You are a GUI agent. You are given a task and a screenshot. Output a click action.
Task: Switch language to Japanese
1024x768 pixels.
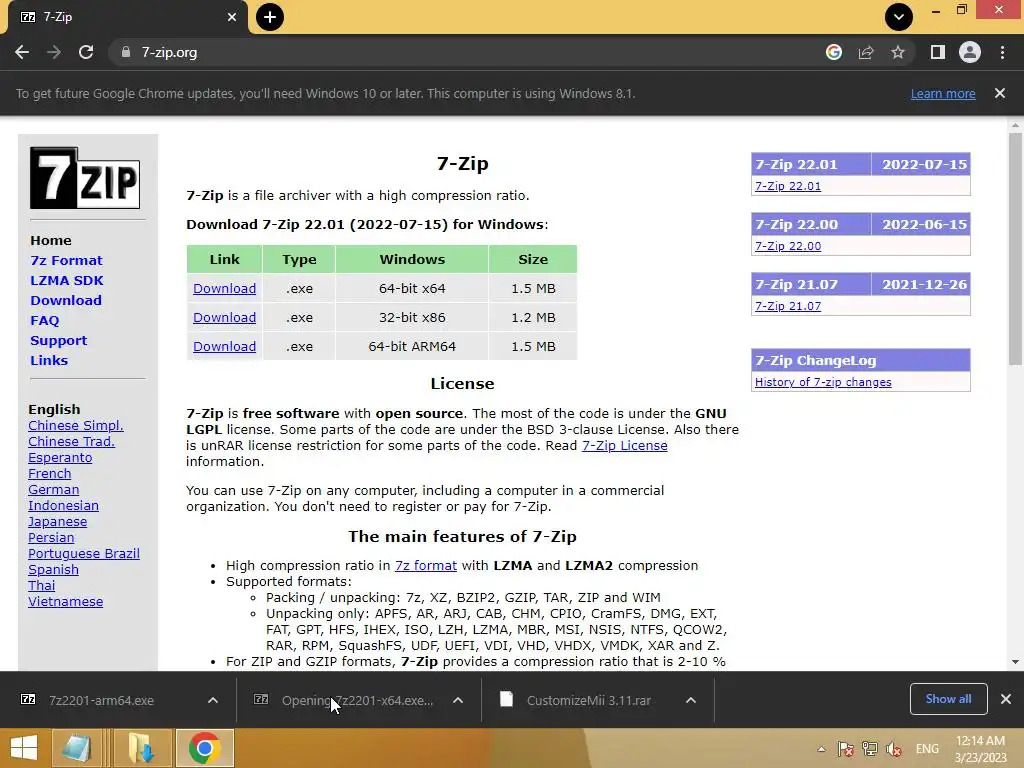57,522
